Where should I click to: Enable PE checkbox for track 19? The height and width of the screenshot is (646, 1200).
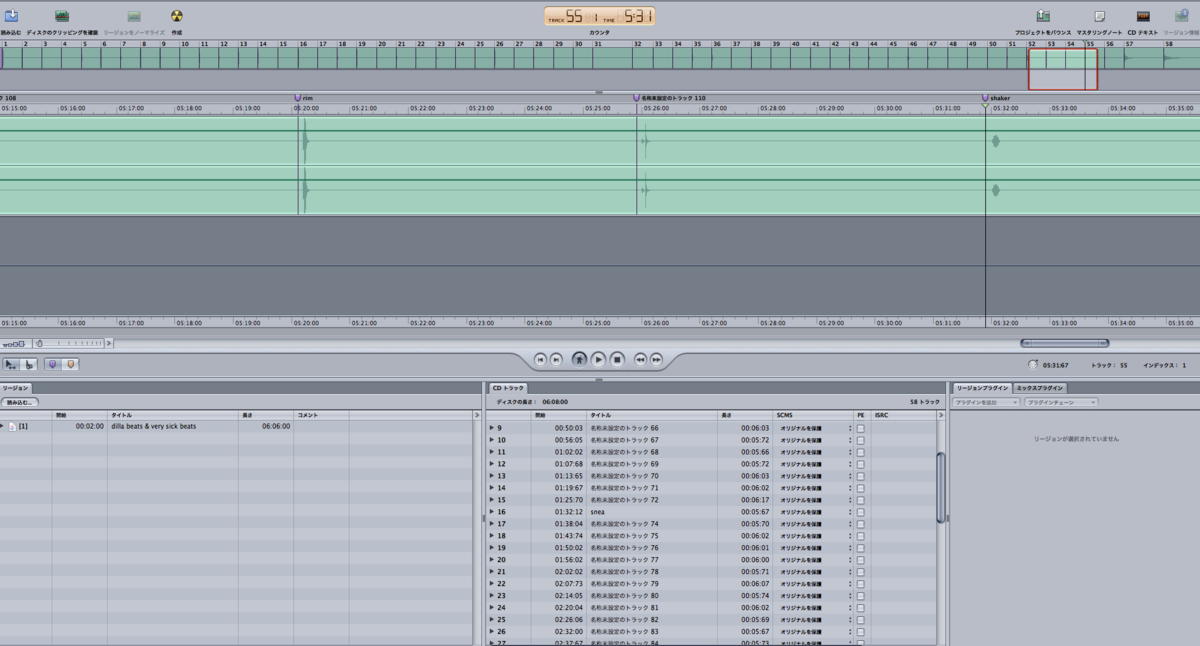pyautogui.click(x=860, y=548)
